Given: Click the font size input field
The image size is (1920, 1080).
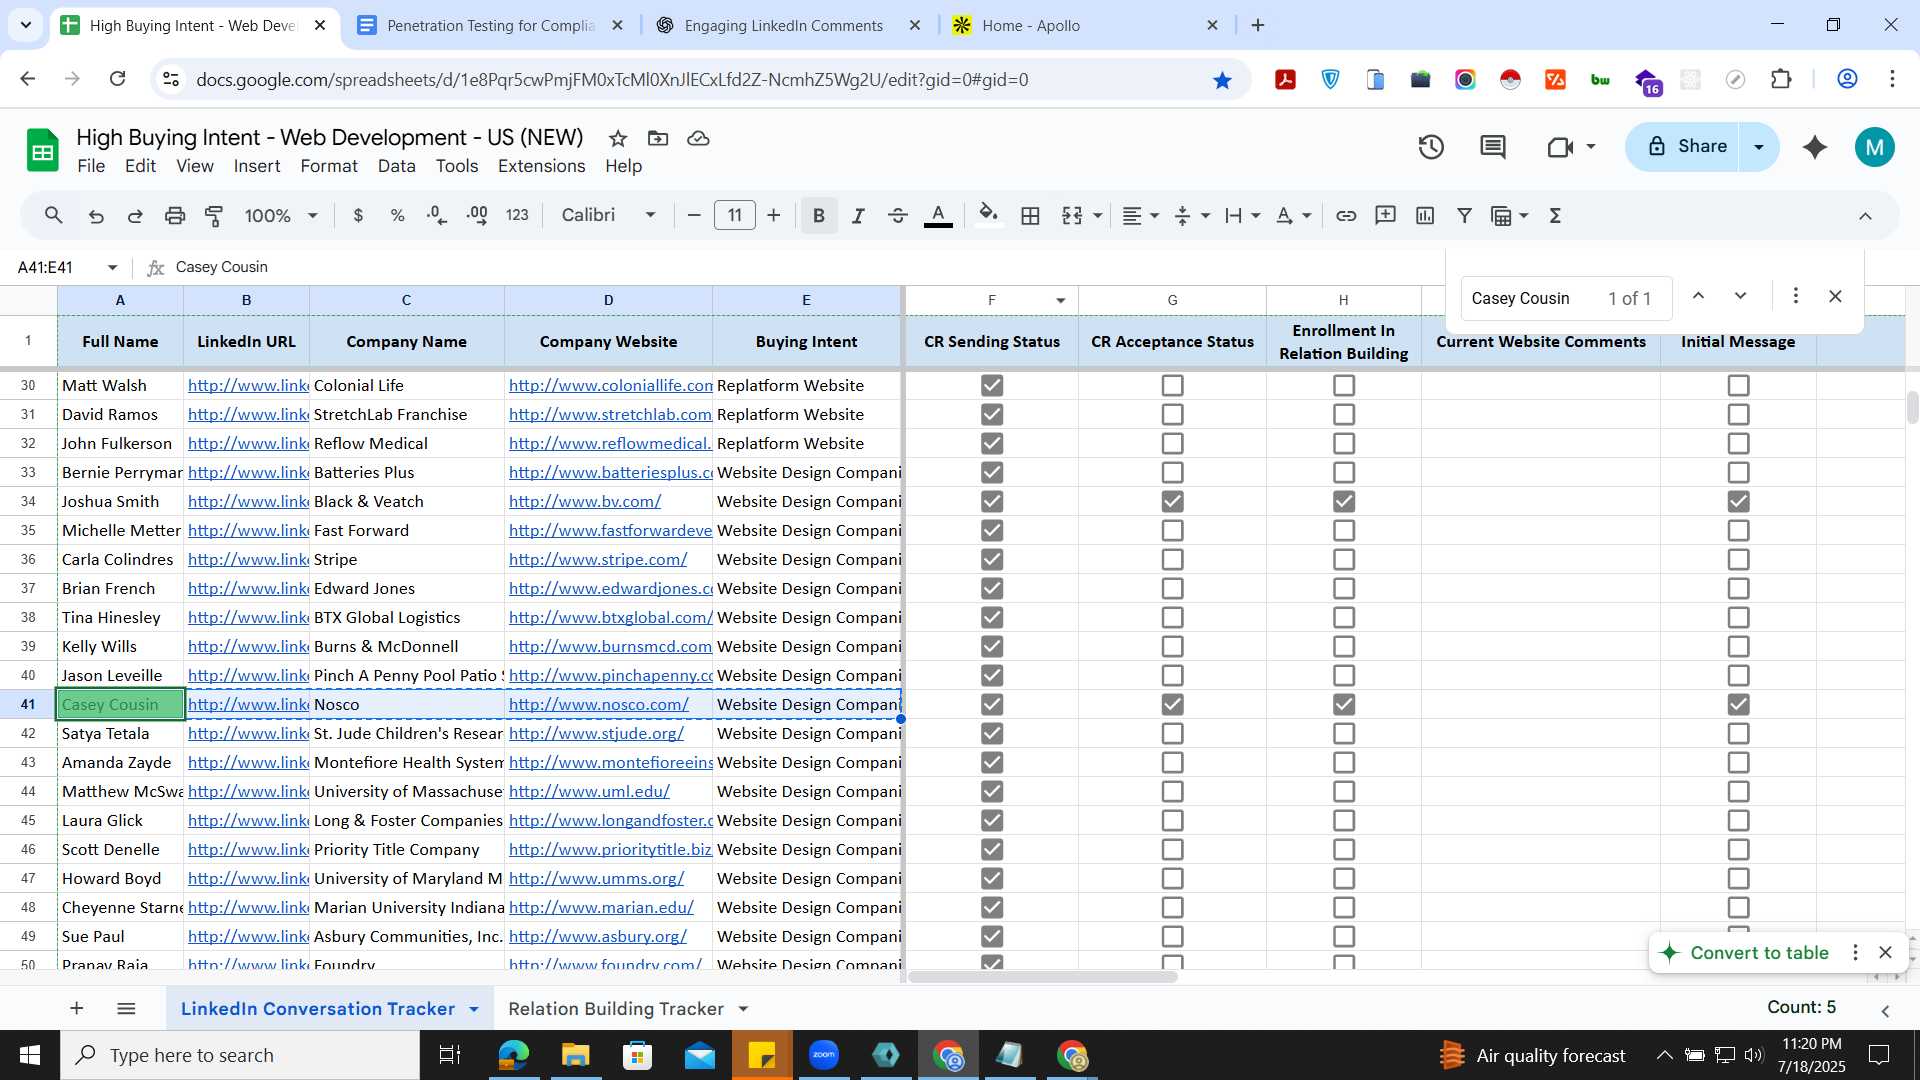Looking at the screenshot, I should [x=735, y=215].
